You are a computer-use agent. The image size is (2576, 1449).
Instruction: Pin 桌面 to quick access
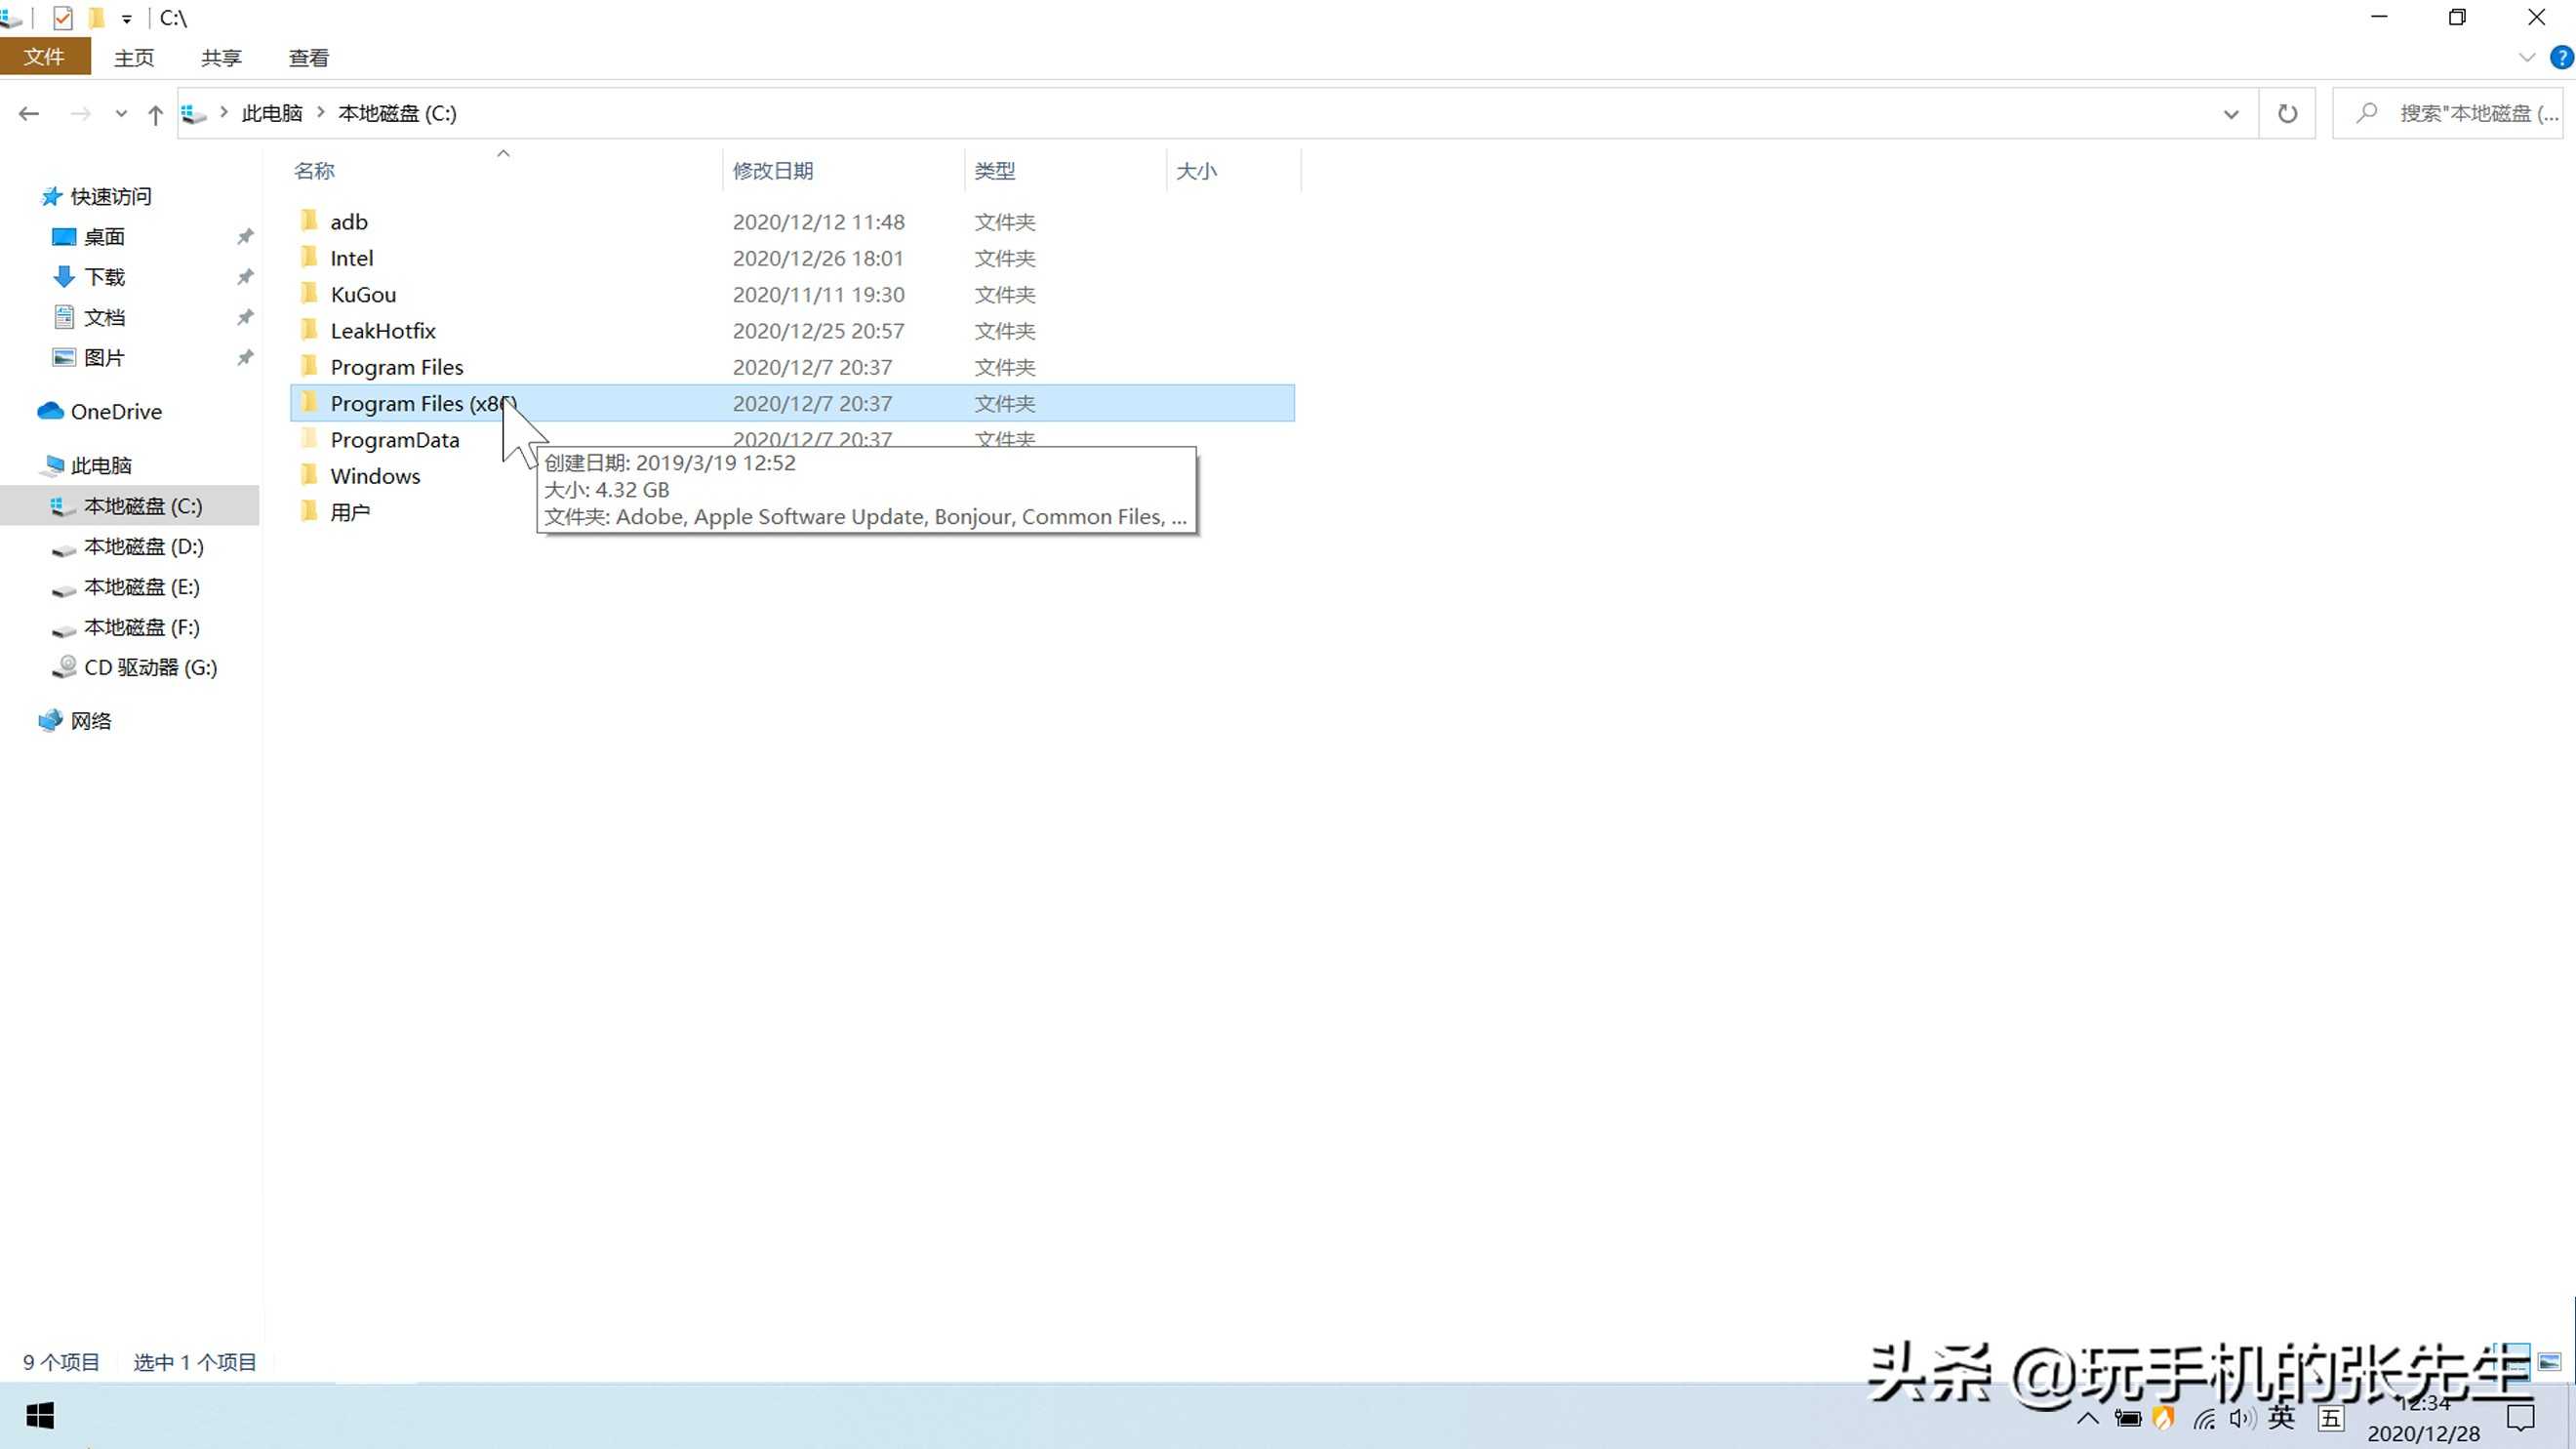click(x=242, y=235)
